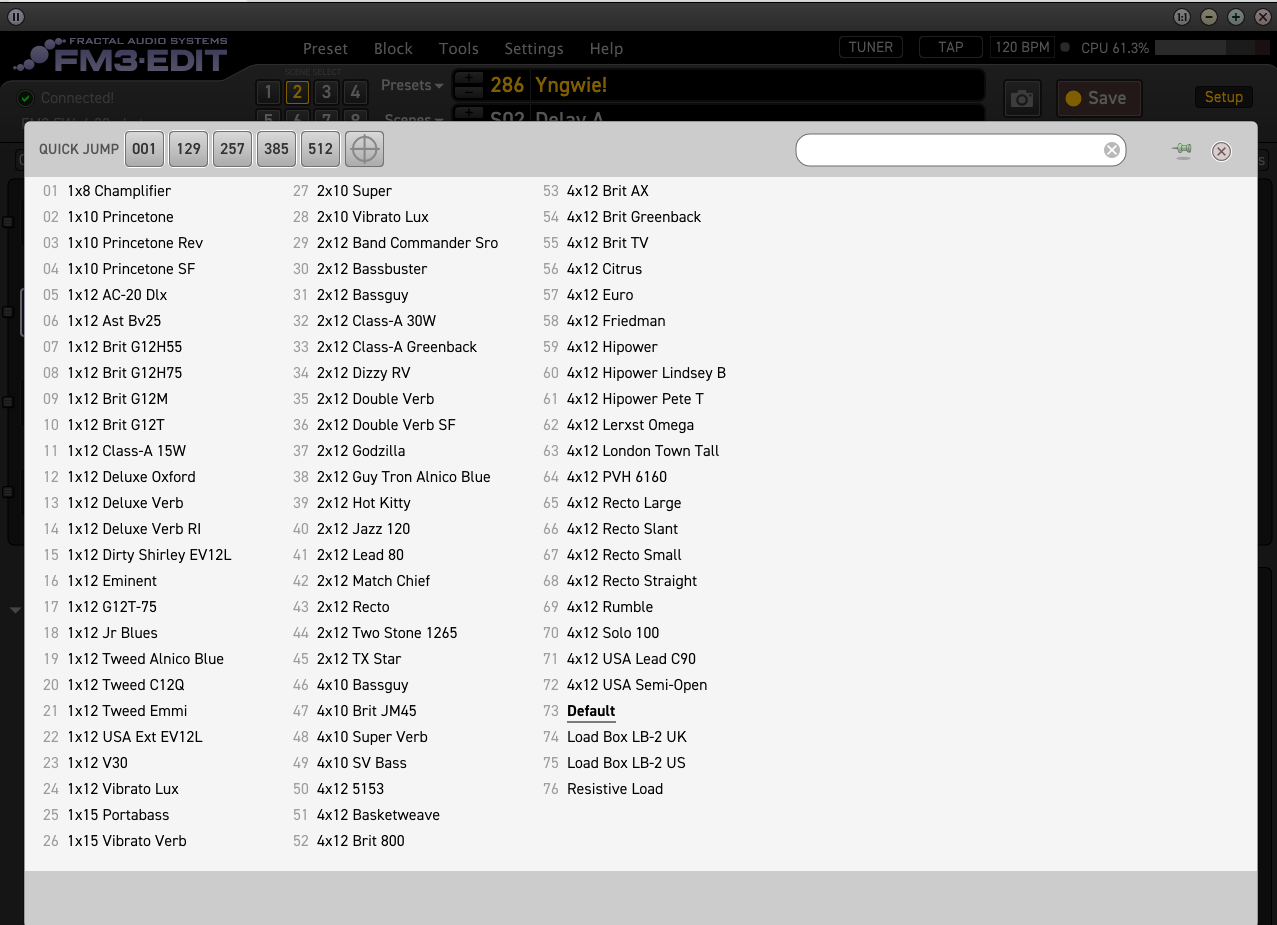Select 1x8 Champlifier cab
The height and width of the screenshot is (925, 1277).
coord(119,191)
